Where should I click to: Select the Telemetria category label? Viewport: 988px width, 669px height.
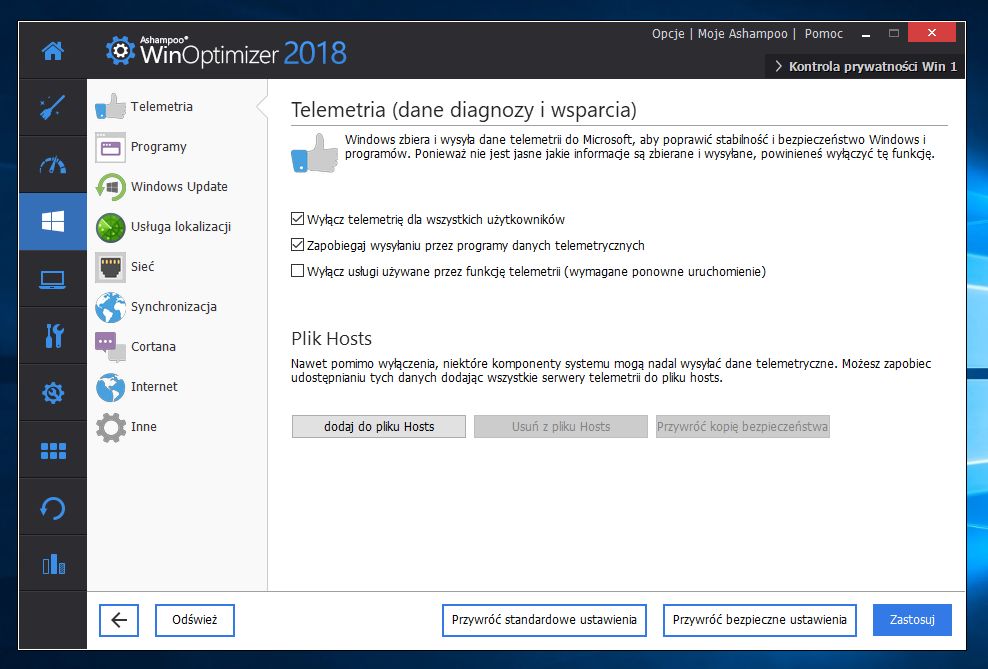point(162,106)
